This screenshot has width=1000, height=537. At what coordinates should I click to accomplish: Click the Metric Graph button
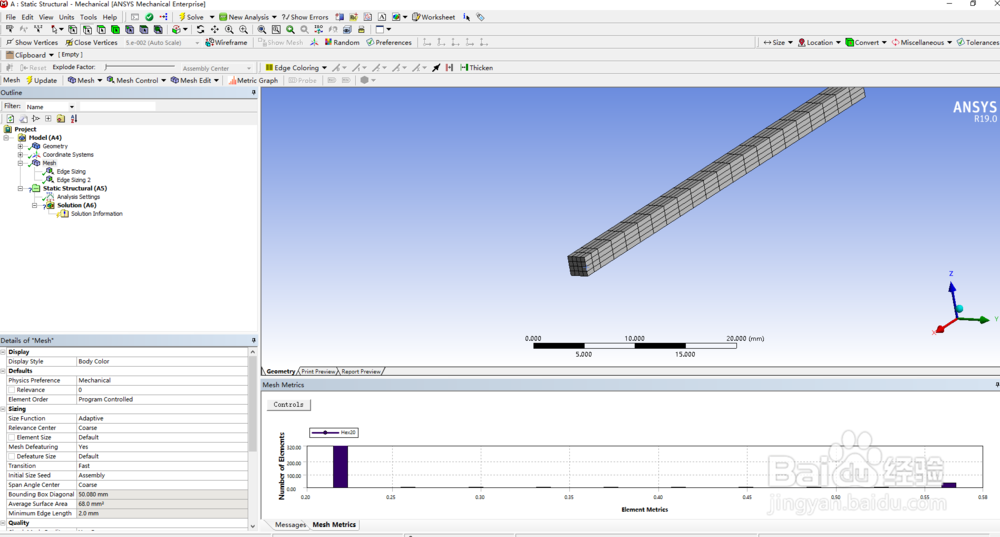253,80
